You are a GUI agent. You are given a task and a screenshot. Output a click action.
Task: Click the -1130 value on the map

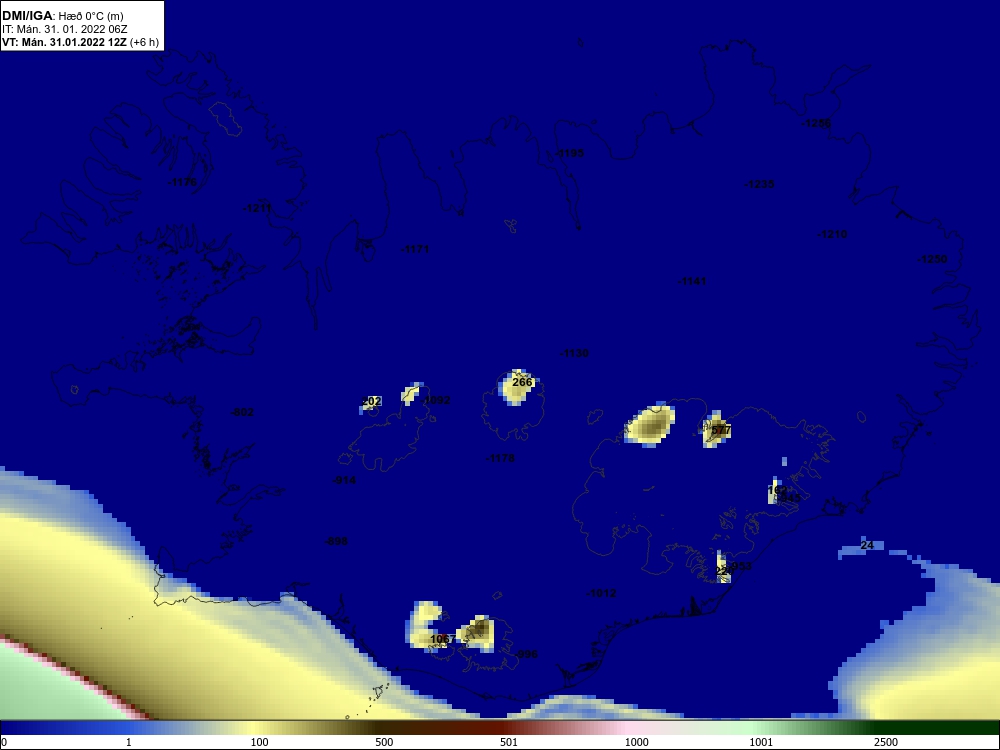pos(575,353)
